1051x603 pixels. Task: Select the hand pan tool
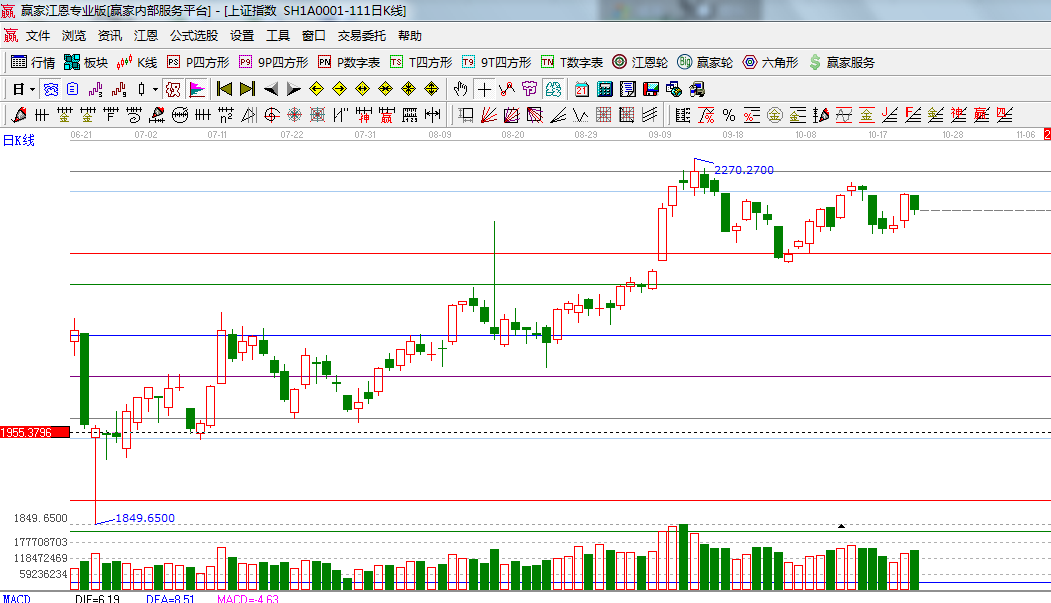[x=460, y=89]
